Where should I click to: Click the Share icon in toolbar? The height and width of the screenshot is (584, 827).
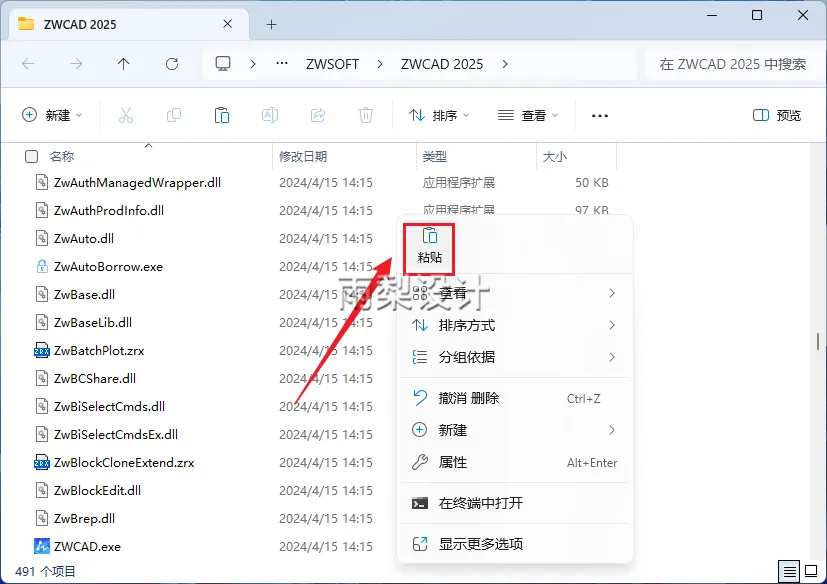coord(318,115)
